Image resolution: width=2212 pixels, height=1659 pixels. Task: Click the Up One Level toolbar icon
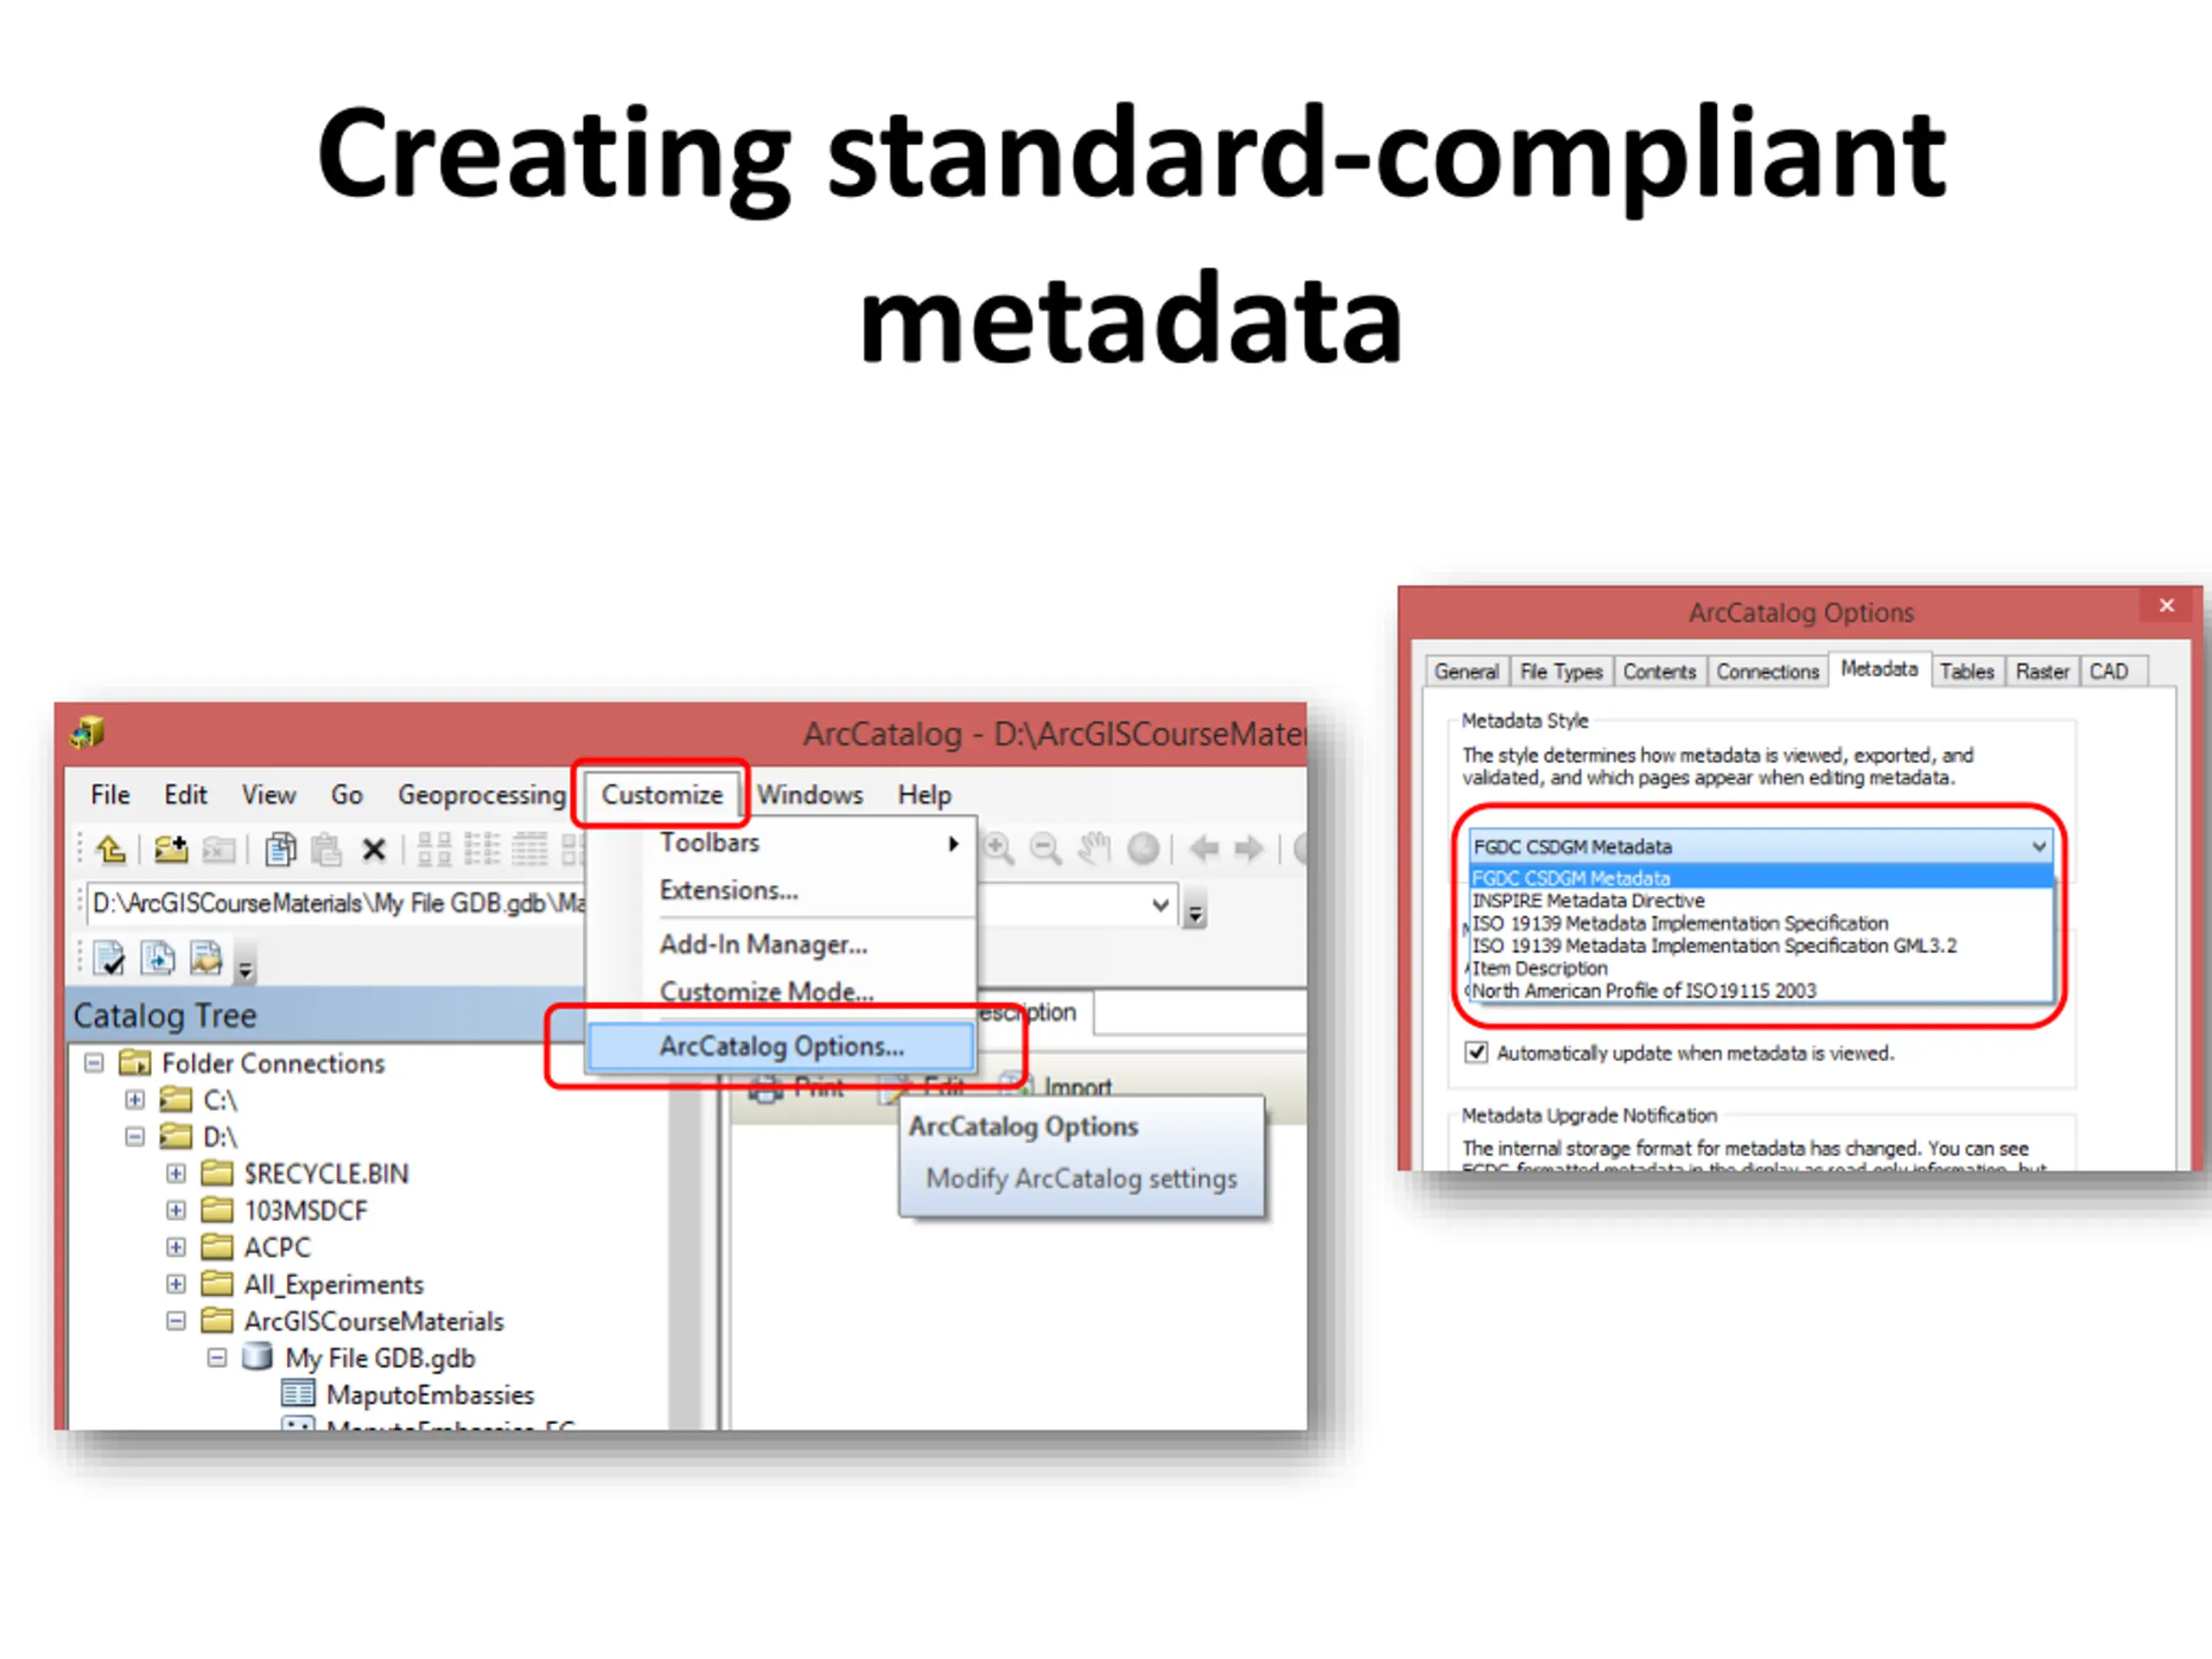point(111,850)
